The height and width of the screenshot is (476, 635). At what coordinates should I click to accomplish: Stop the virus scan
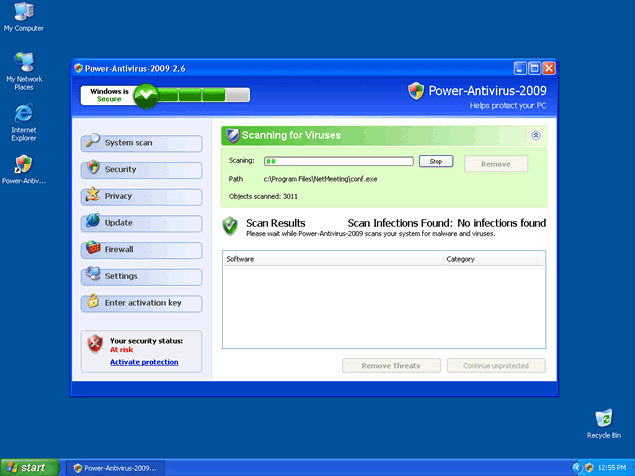(x=435, y=161)
